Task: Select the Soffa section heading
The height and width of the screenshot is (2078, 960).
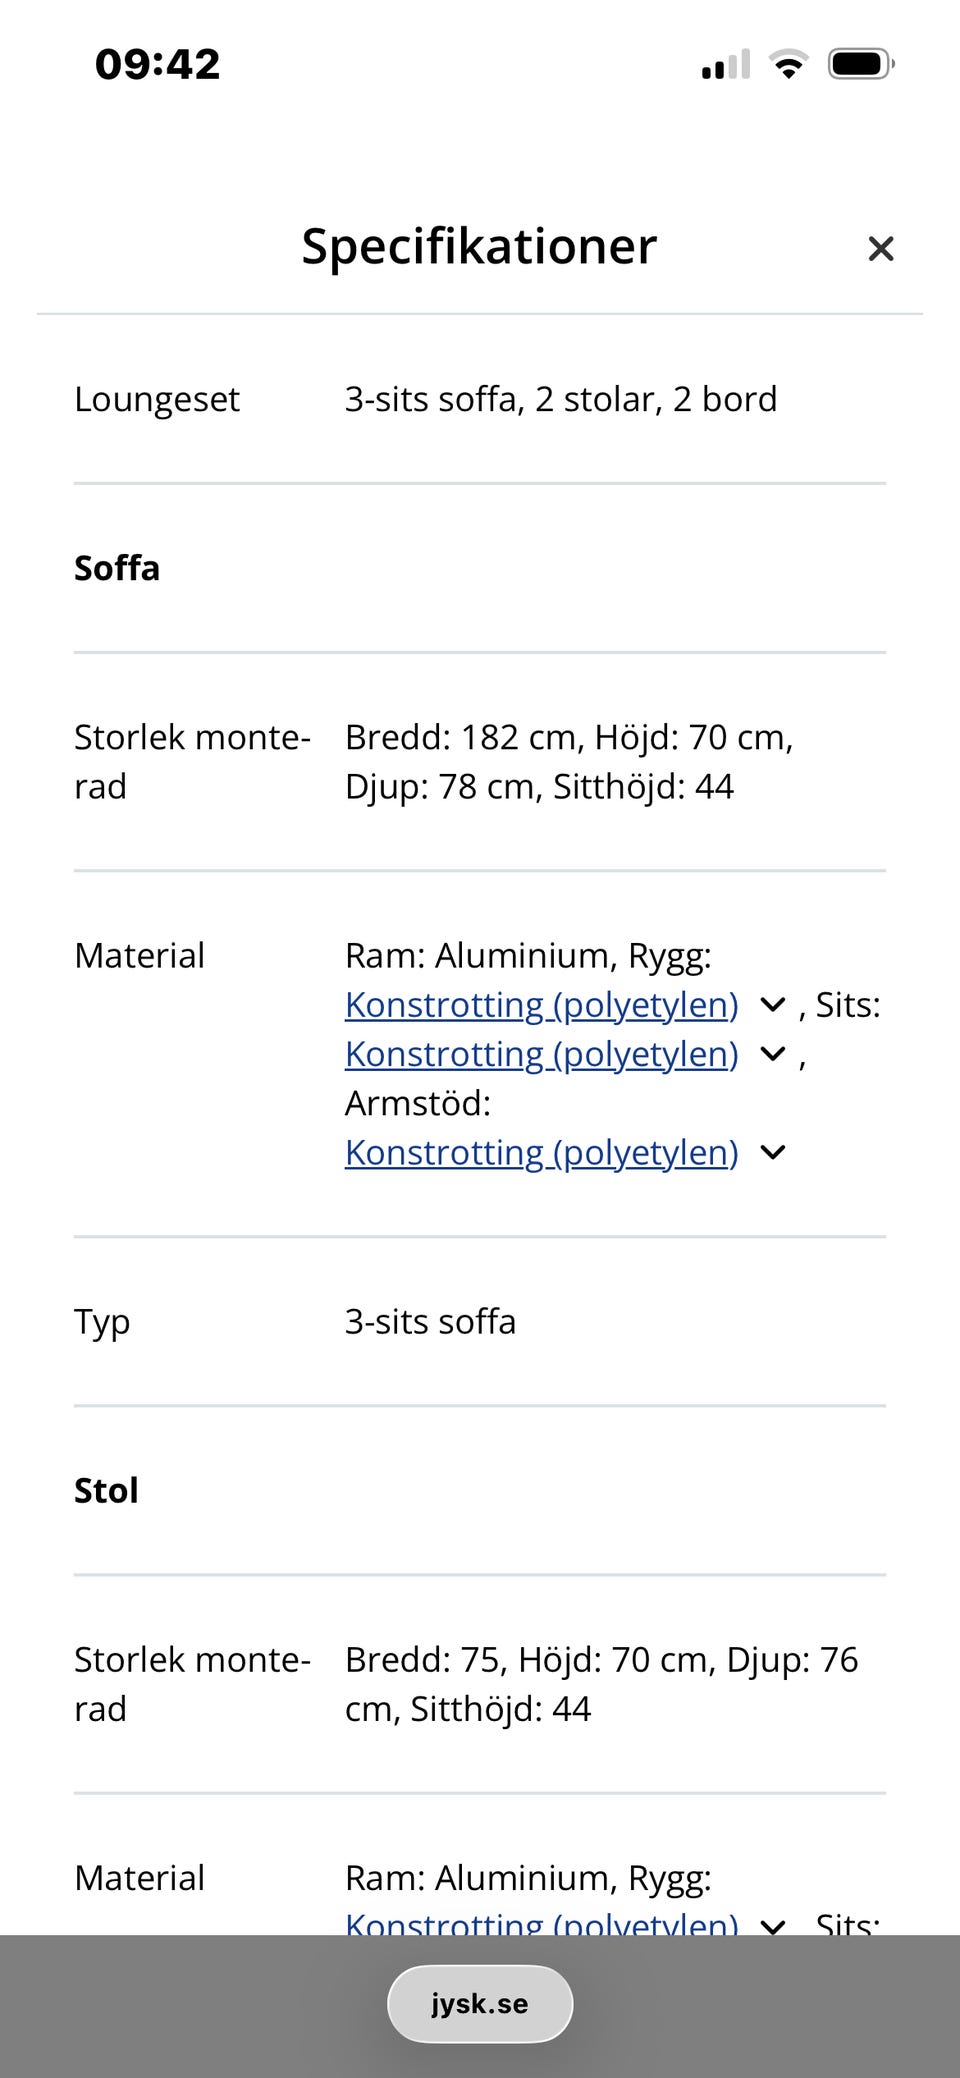Action: 117,568
